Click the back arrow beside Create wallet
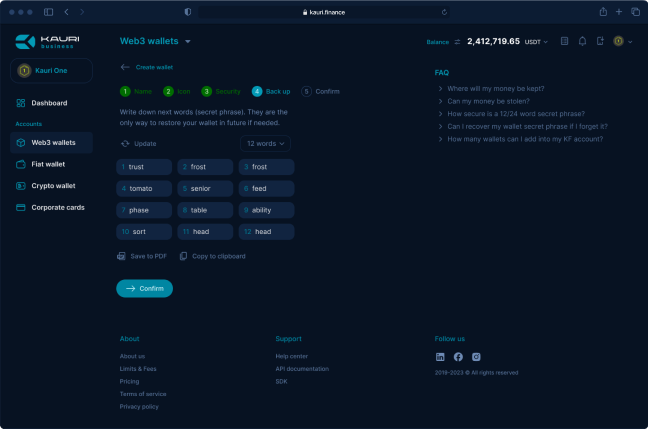The height and width of the screenshot is (429, 648). (125, 67)
